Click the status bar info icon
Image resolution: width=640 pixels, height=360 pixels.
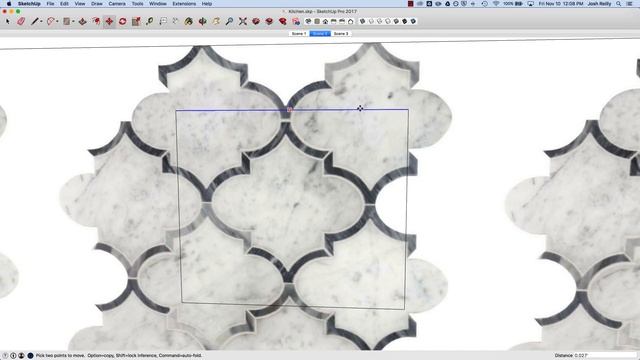click(13, 356)
